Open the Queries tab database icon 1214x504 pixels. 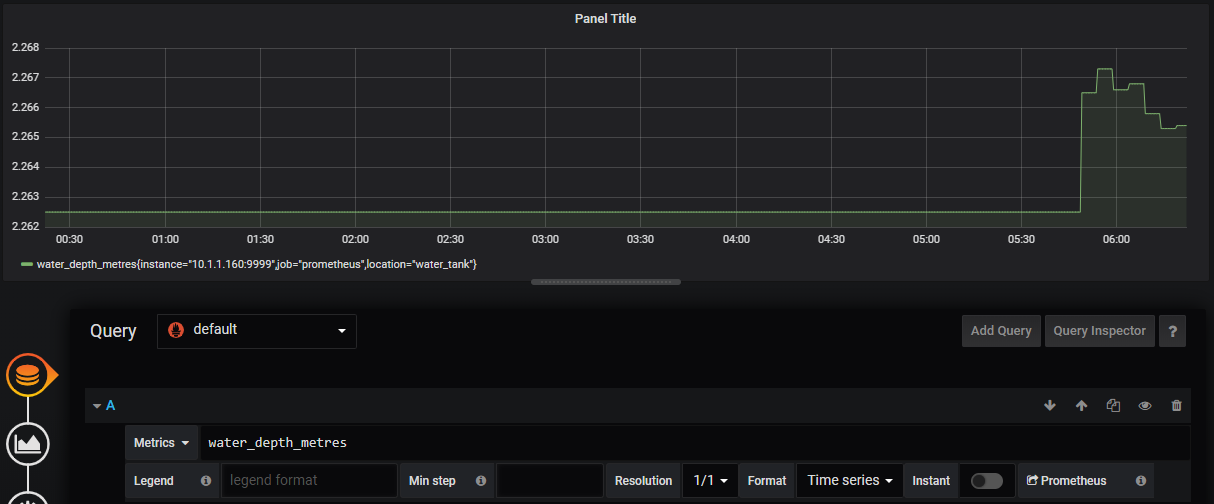coord(28,375)
